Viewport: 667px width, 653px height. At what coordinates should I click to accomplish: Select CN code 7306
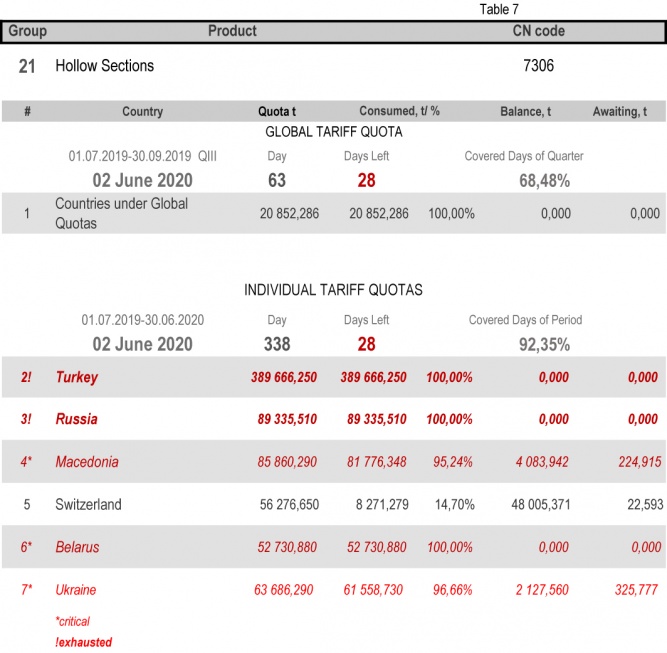538,66
